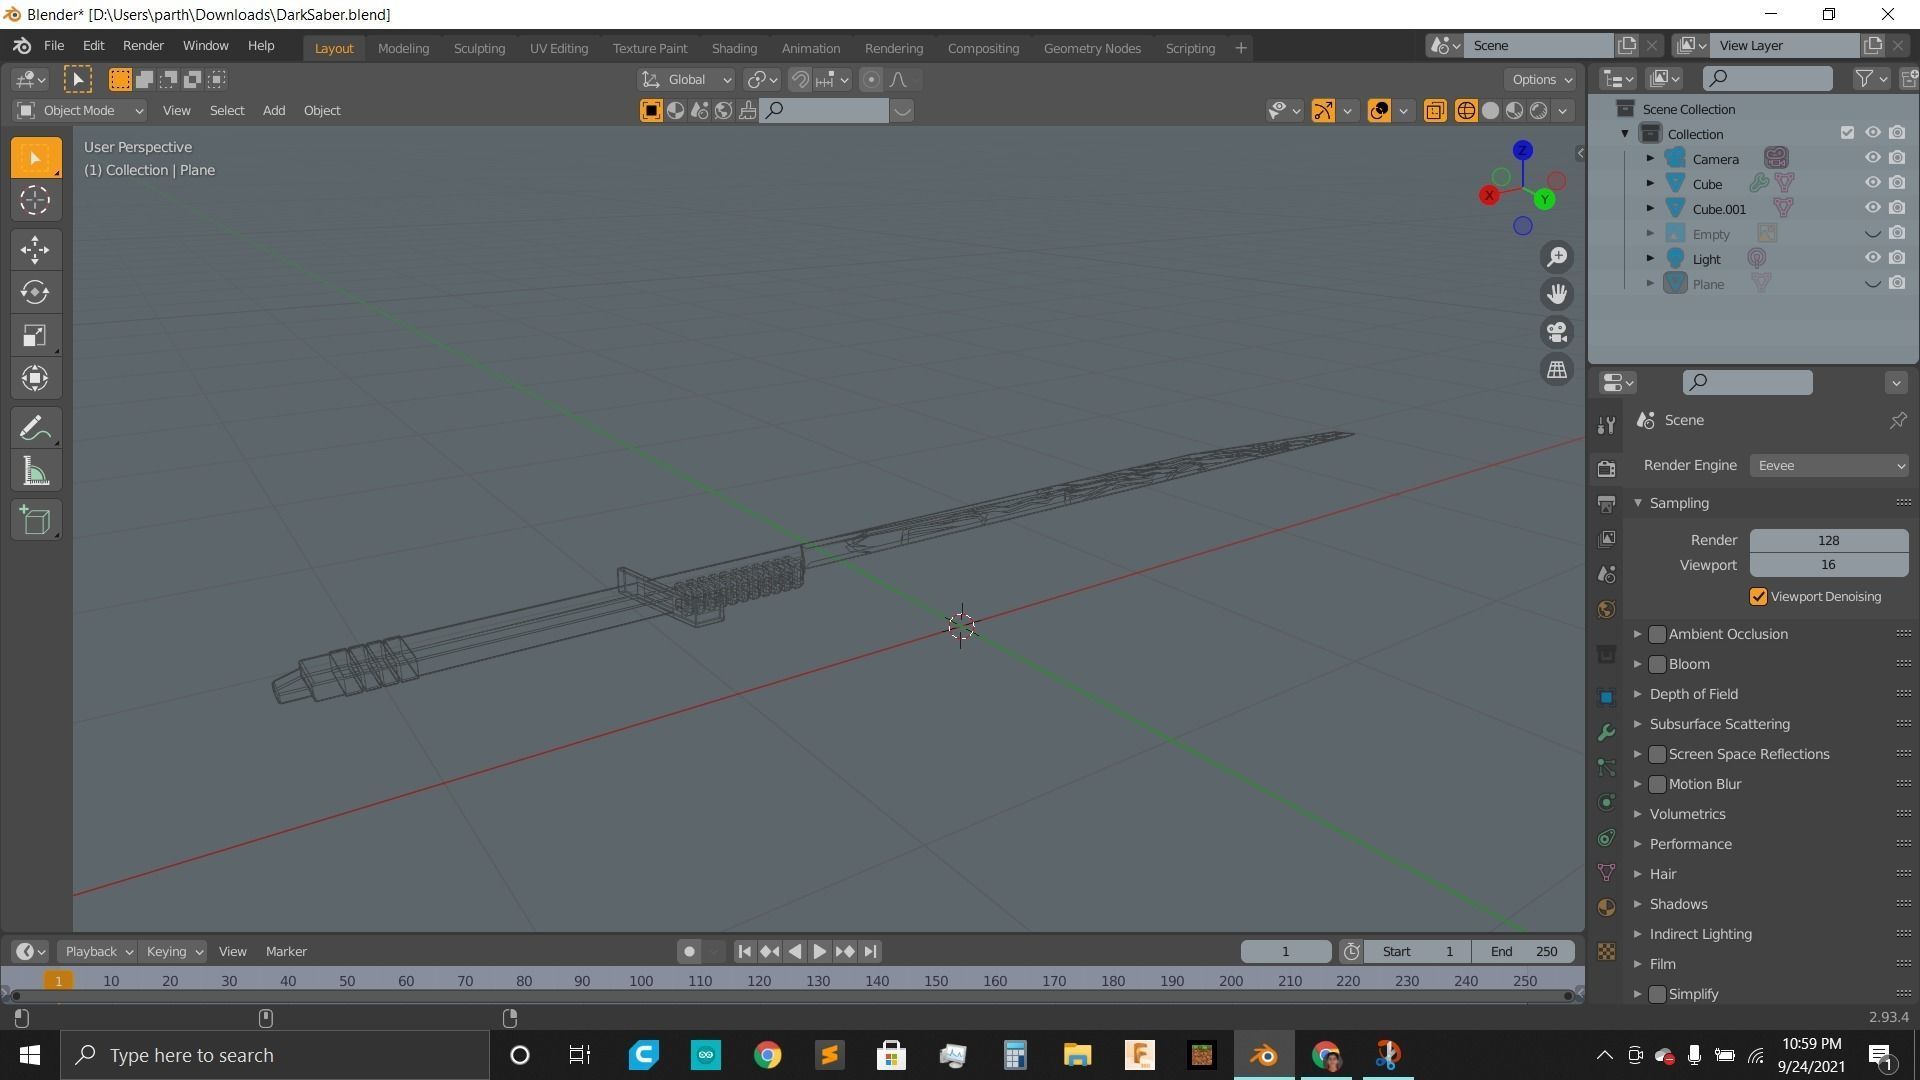Enable Ambient Occlusion checkbox
1920x1080 pixels.
click(x=1657, y=634)
